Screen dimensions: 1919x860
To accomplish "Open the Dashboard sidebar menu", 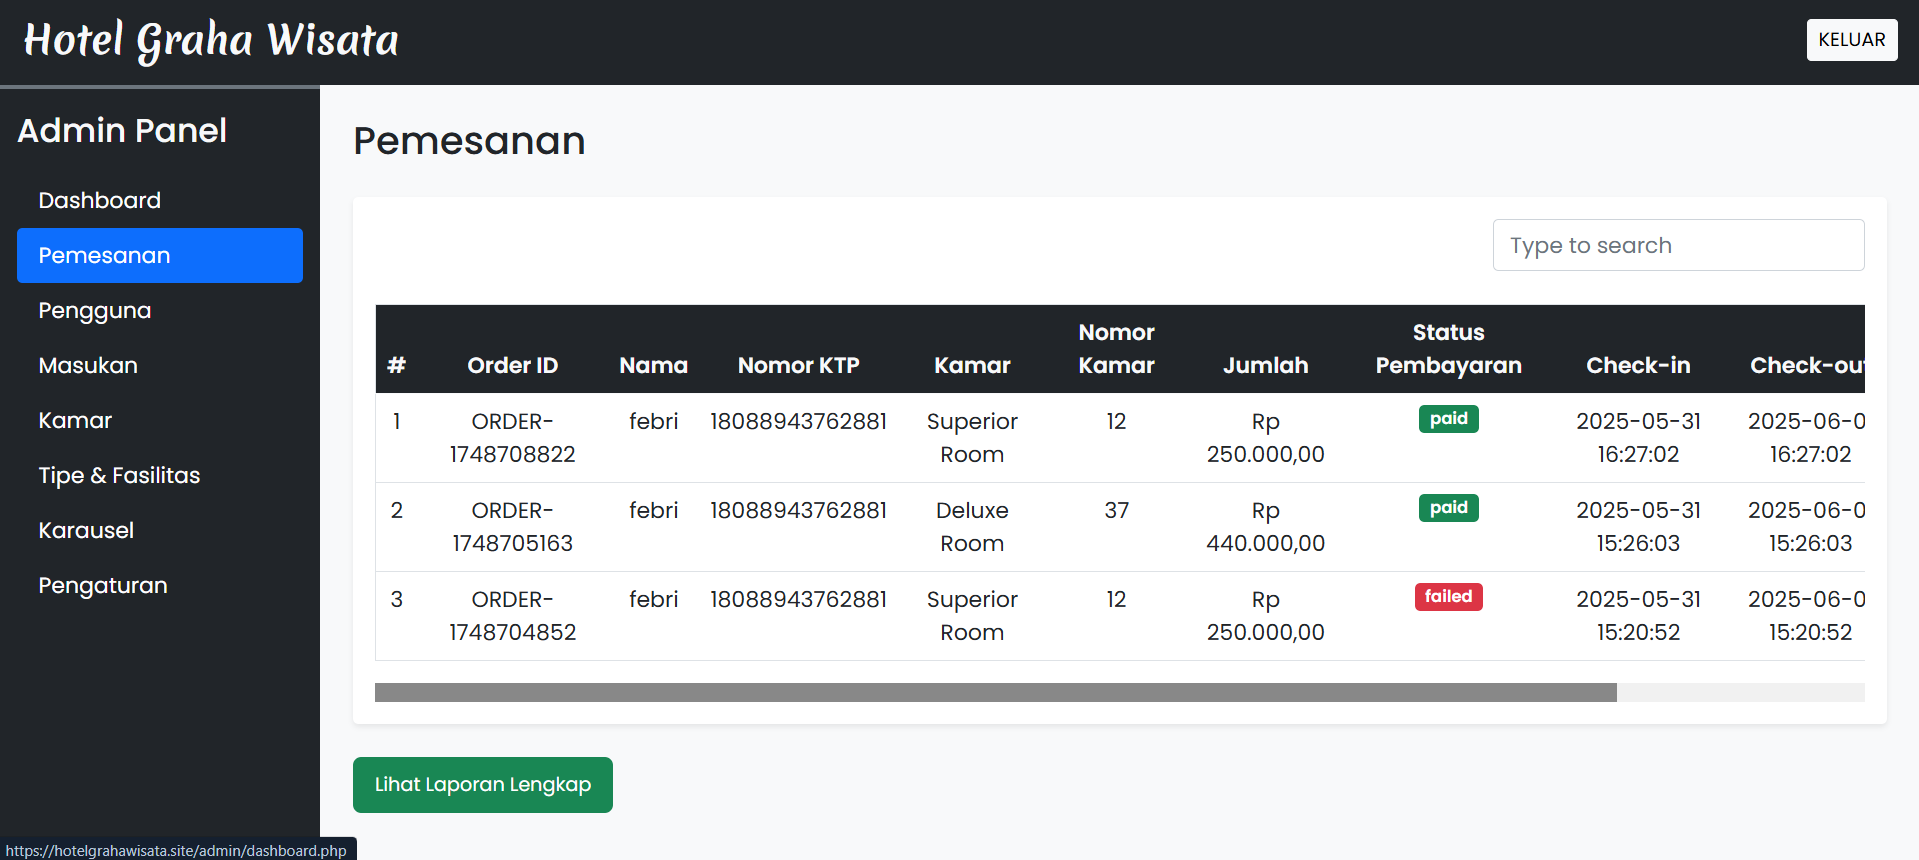I will 99,200.
